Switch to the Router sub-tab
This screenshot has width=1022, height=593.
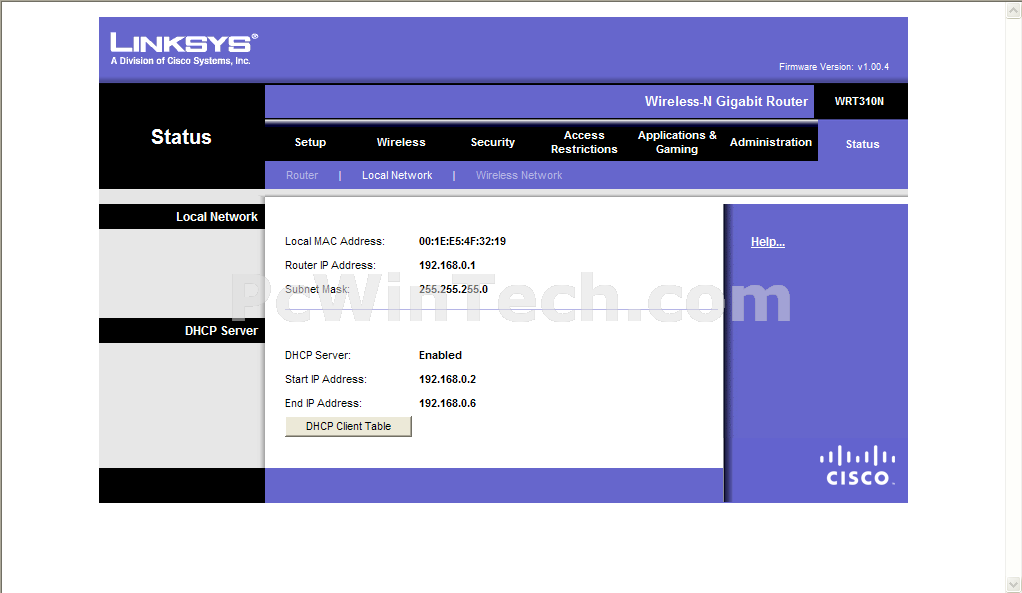tap(302, 175)
